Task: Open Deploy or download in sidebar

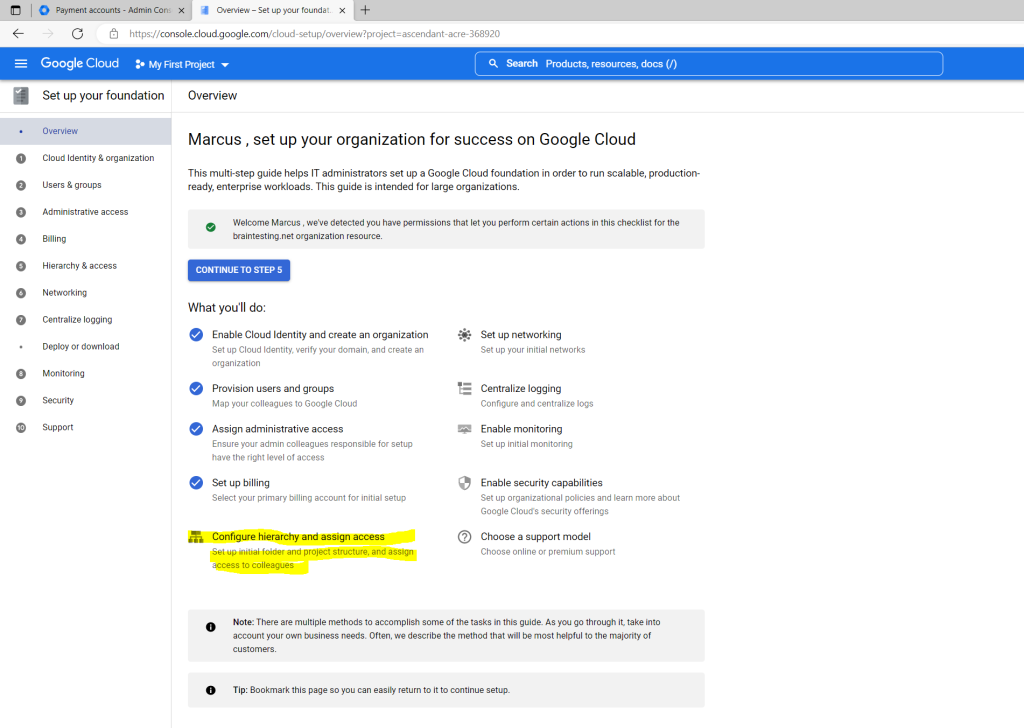Action: pos(86,347)
